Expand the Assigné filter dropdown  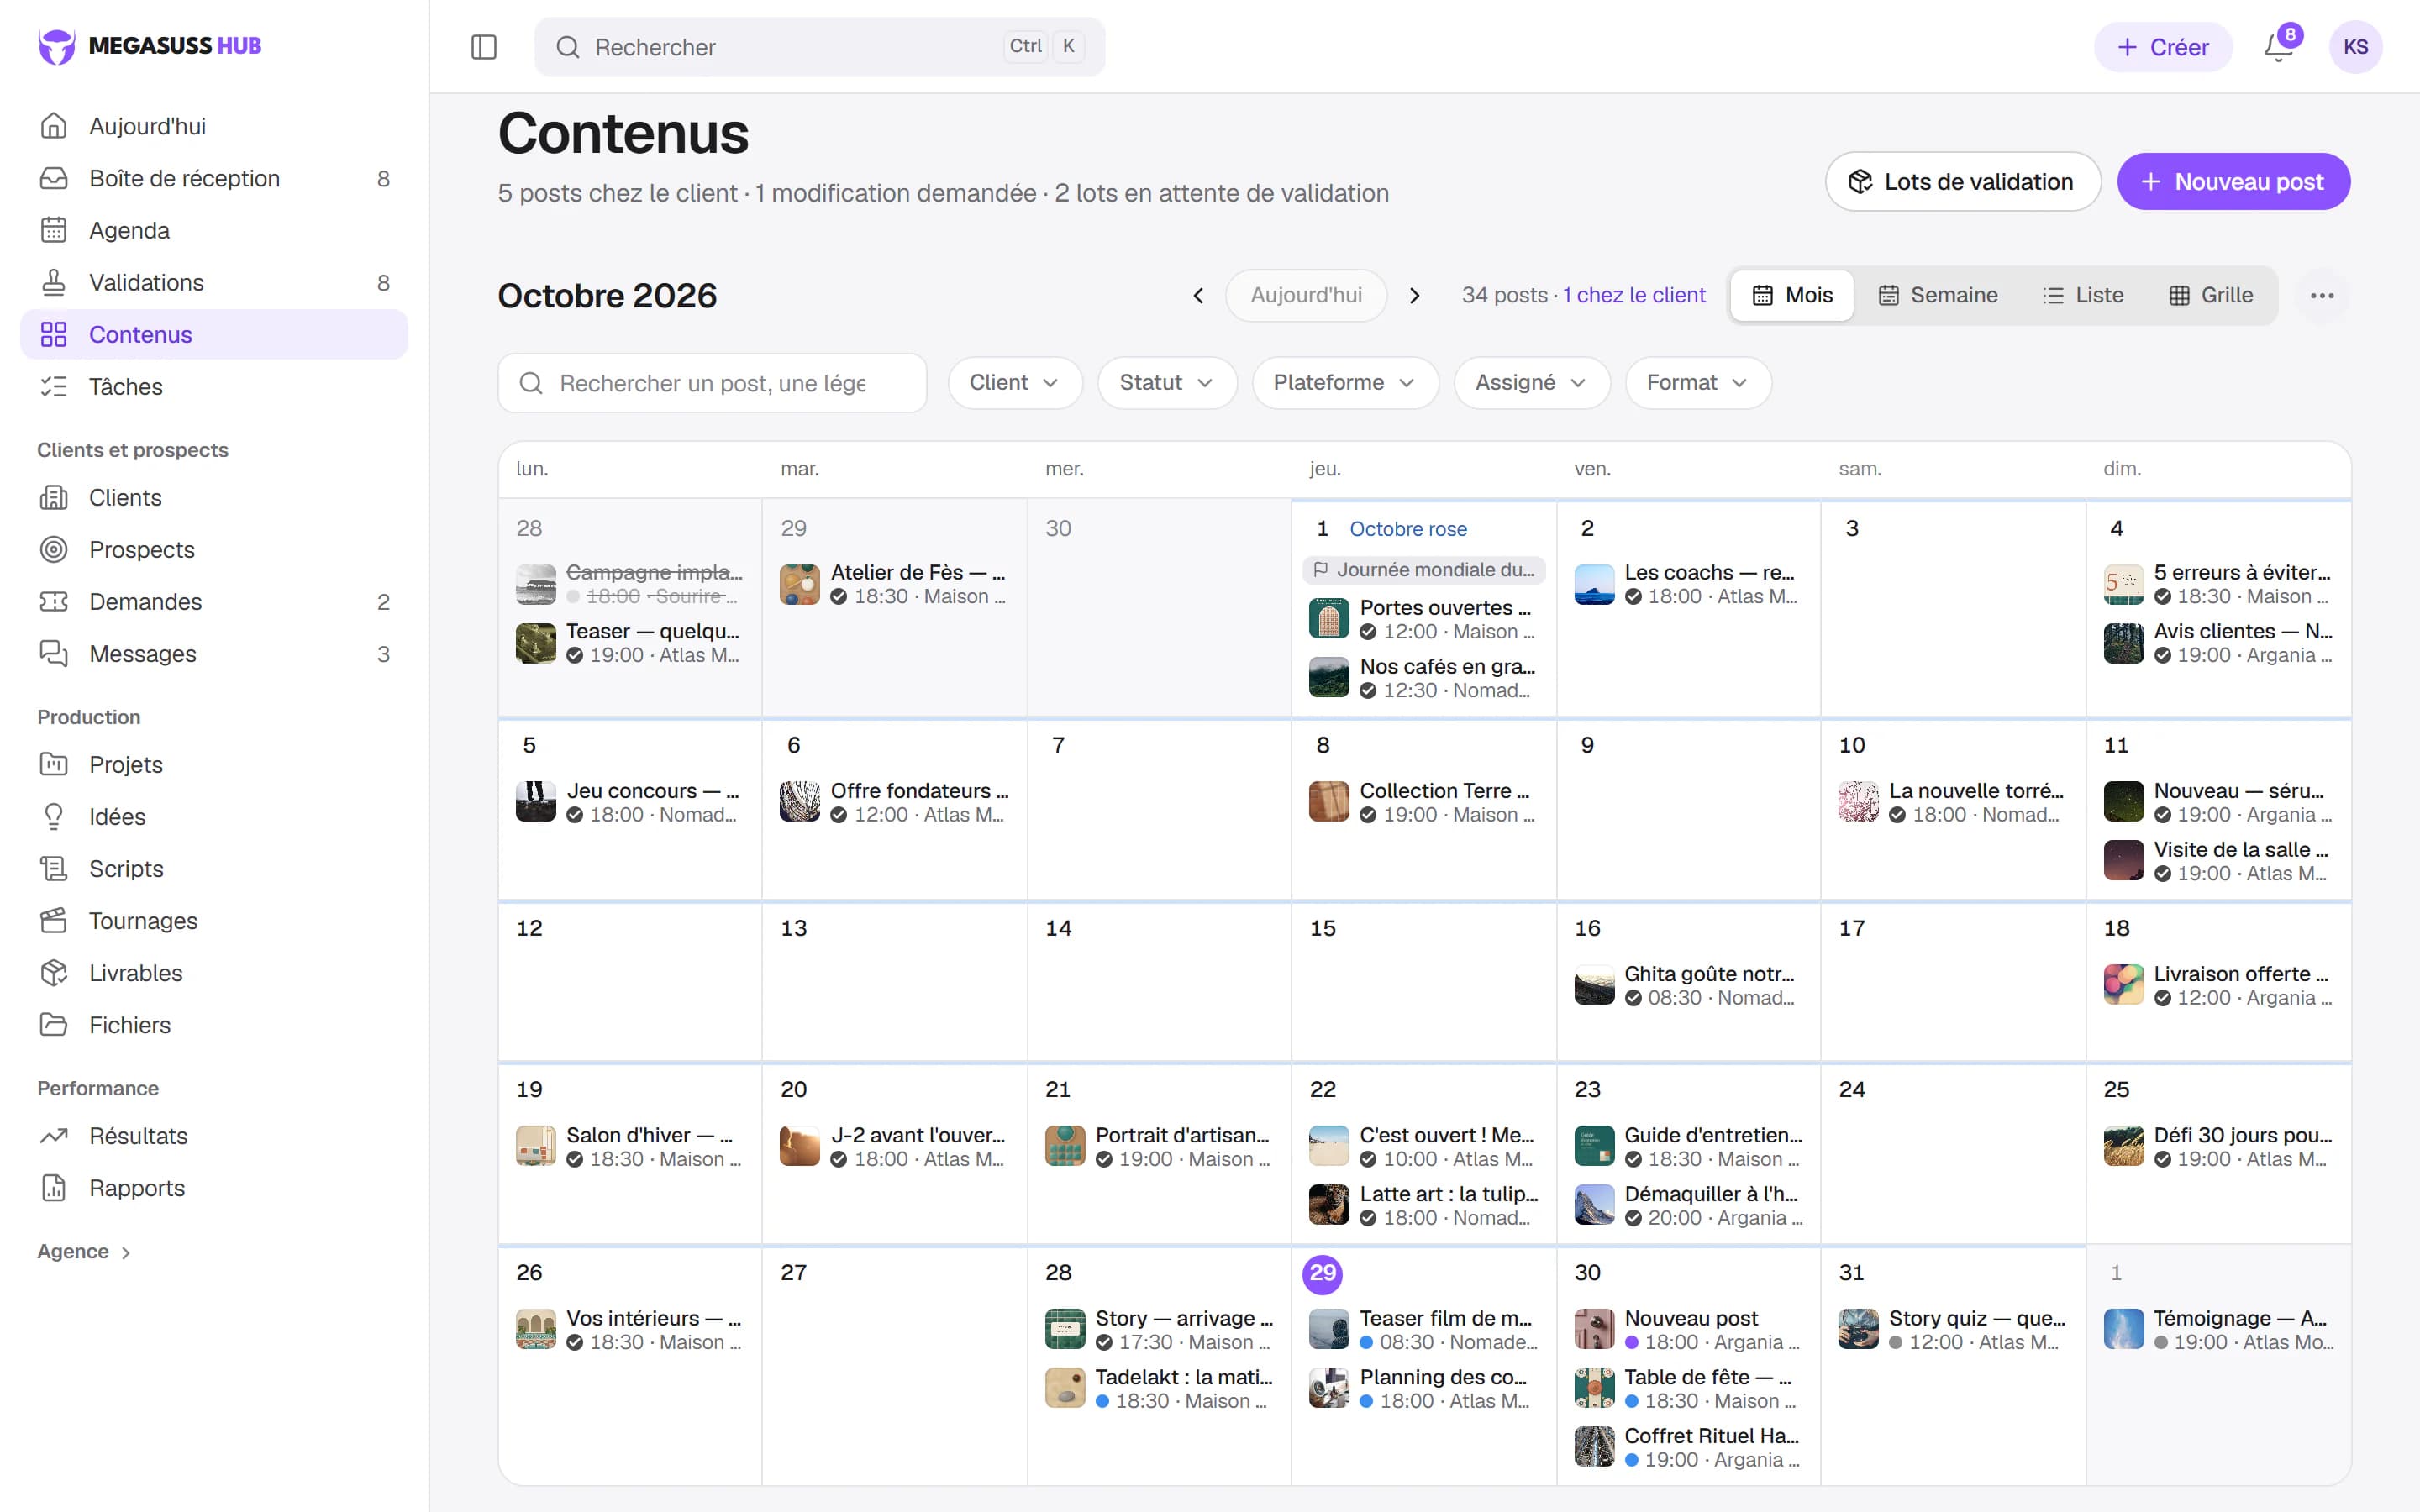1531,382
